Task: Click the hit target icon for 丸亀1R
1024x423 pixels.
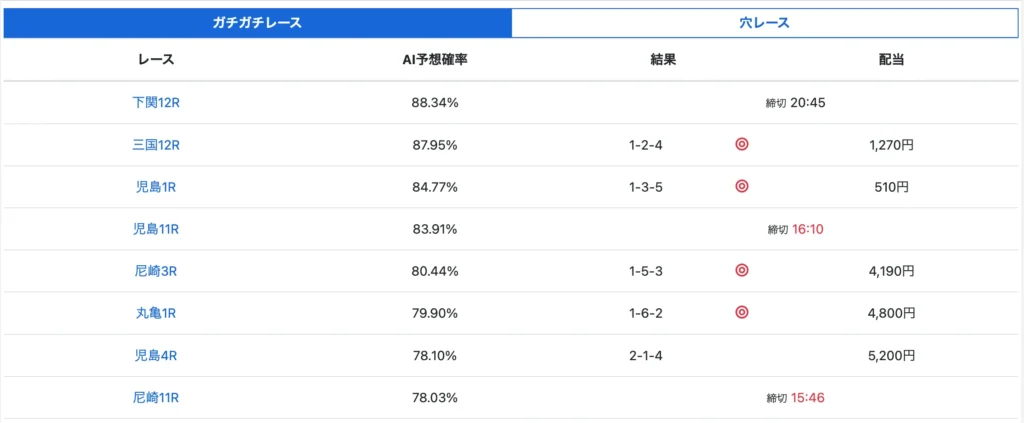Action: point(741,312)
